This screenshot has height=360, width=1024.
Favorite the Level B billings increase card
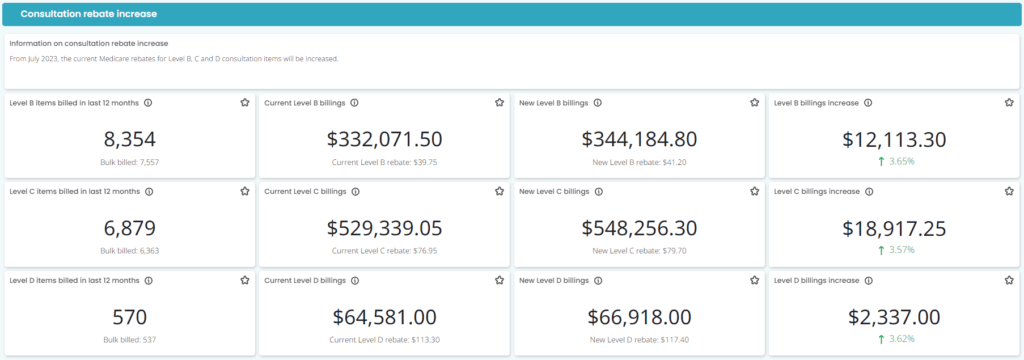point(1009,103)
